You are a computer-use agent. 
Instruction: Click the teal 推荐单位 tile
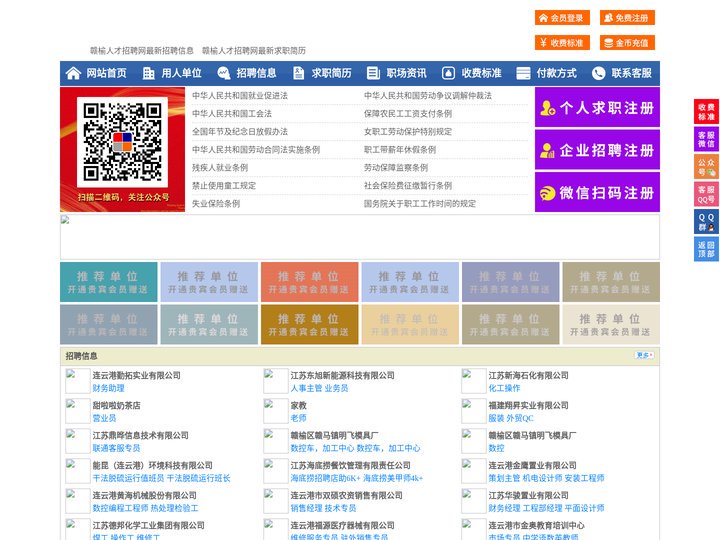tap(108, 282)
